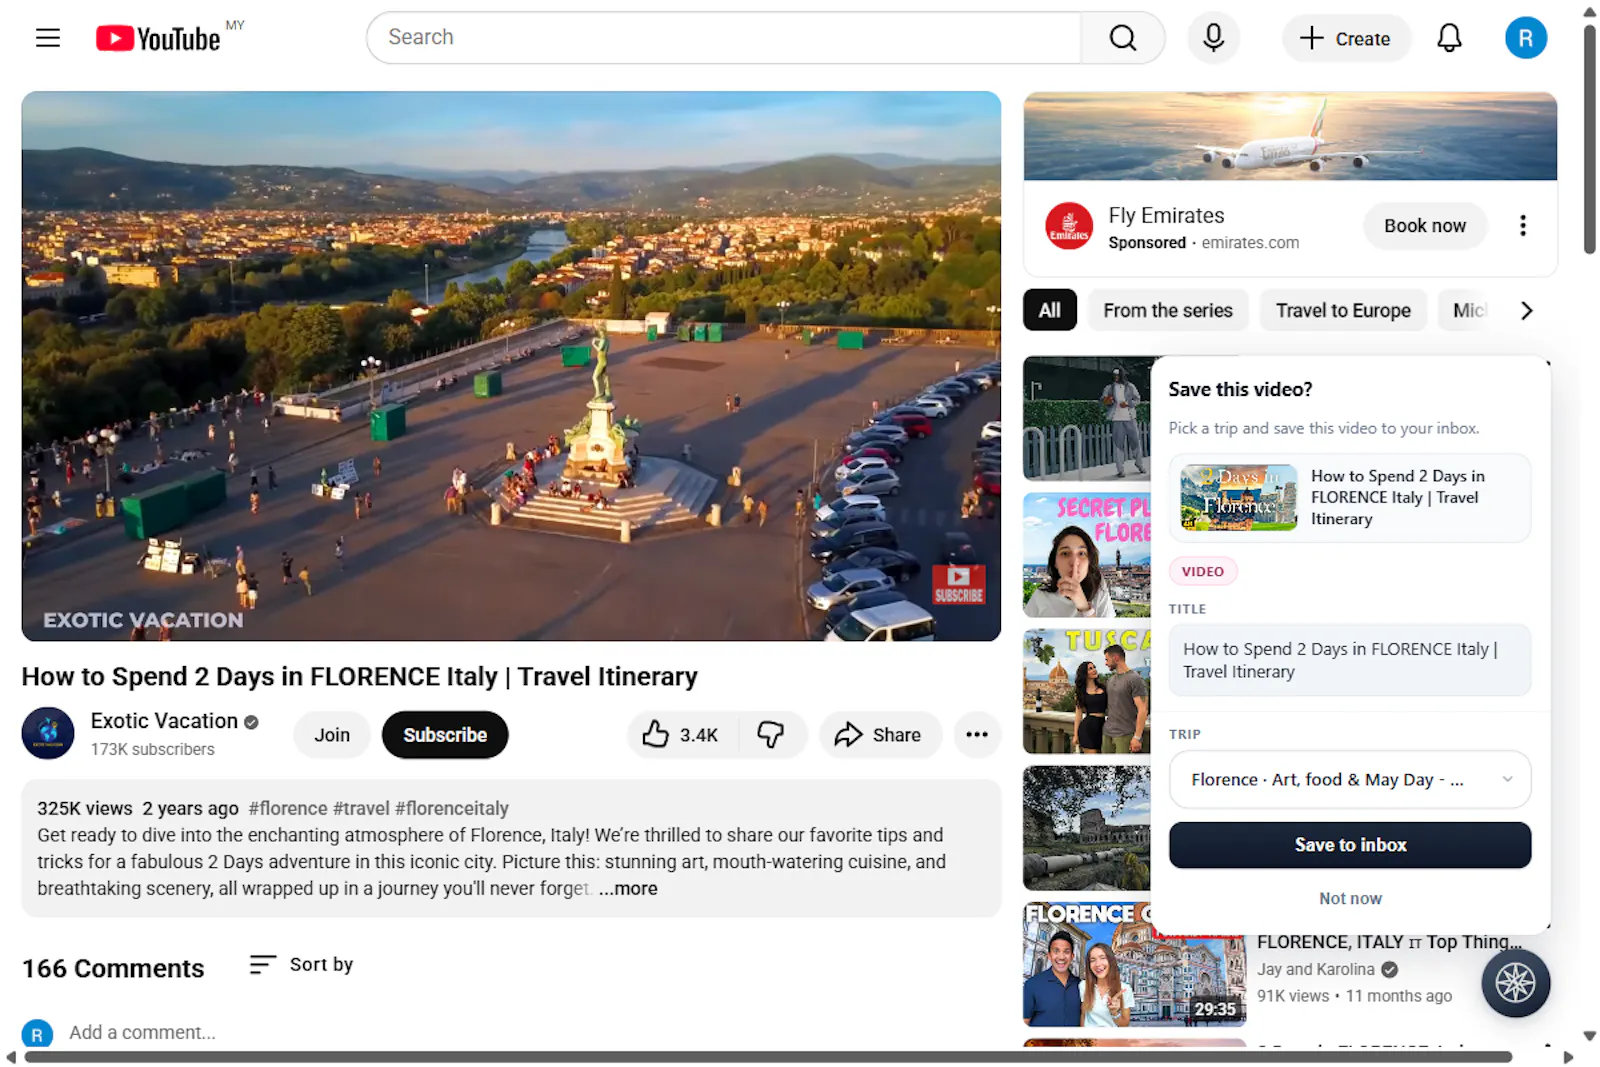1600x1067 pixels.
Task: Open the Secret Florence video thumbnail
Action: pyautogui.click(x=1087, y=555)
